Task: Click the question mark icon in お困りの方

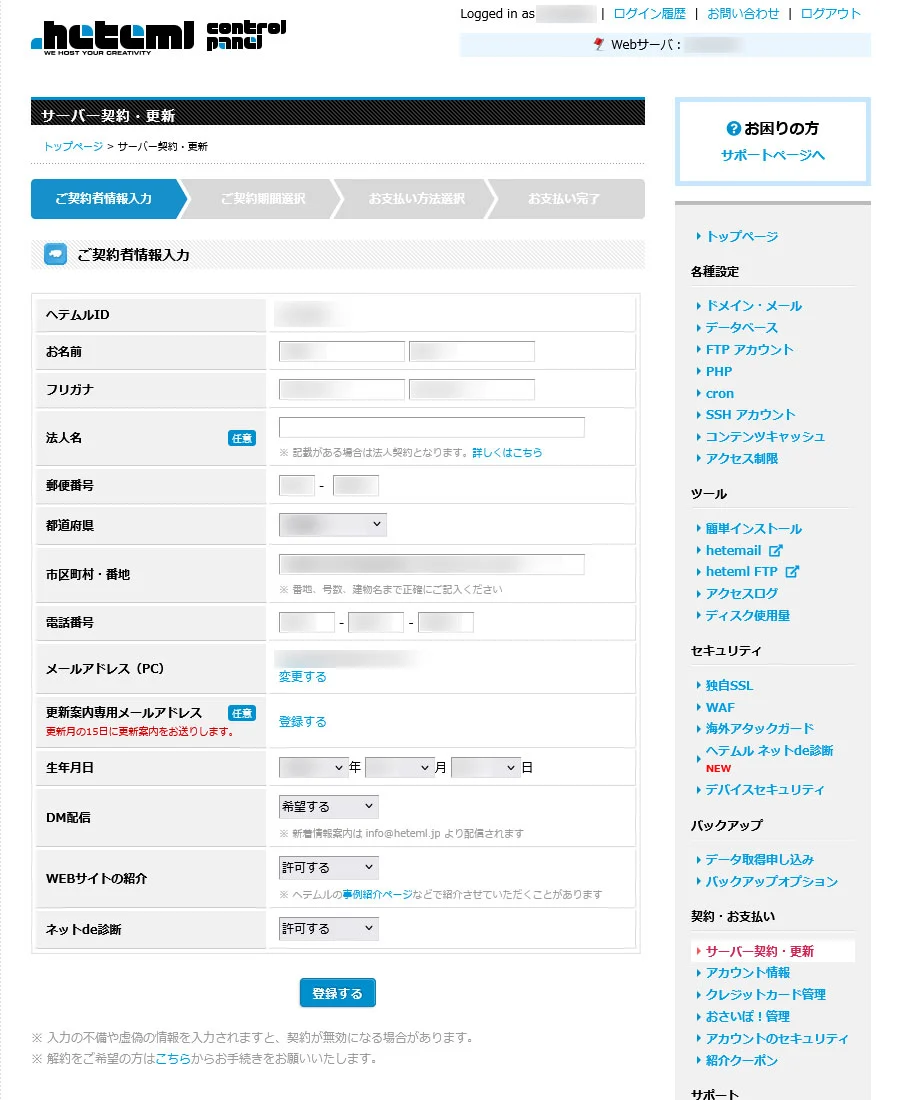Action: pyautogui.click(x=733, y=129)
